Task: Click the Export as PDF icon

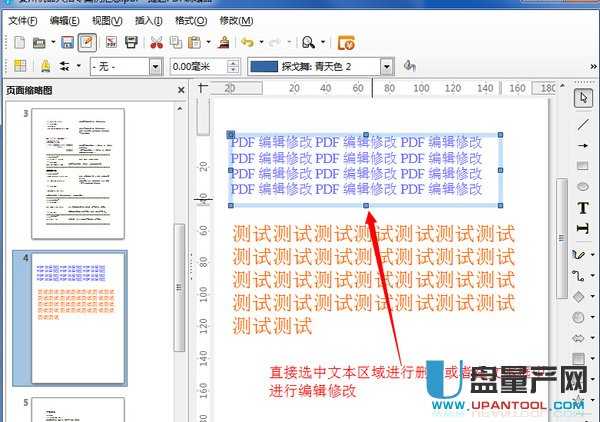Action: [x=111, y=42]
